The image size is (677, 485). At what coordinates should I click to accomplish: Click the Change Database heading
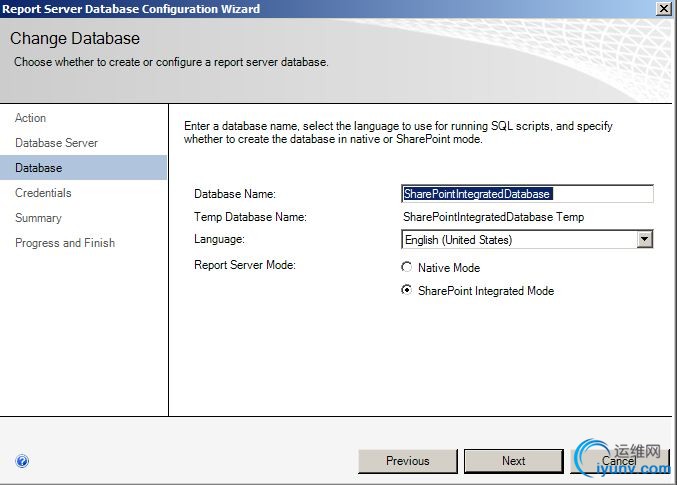pos(75,38)
